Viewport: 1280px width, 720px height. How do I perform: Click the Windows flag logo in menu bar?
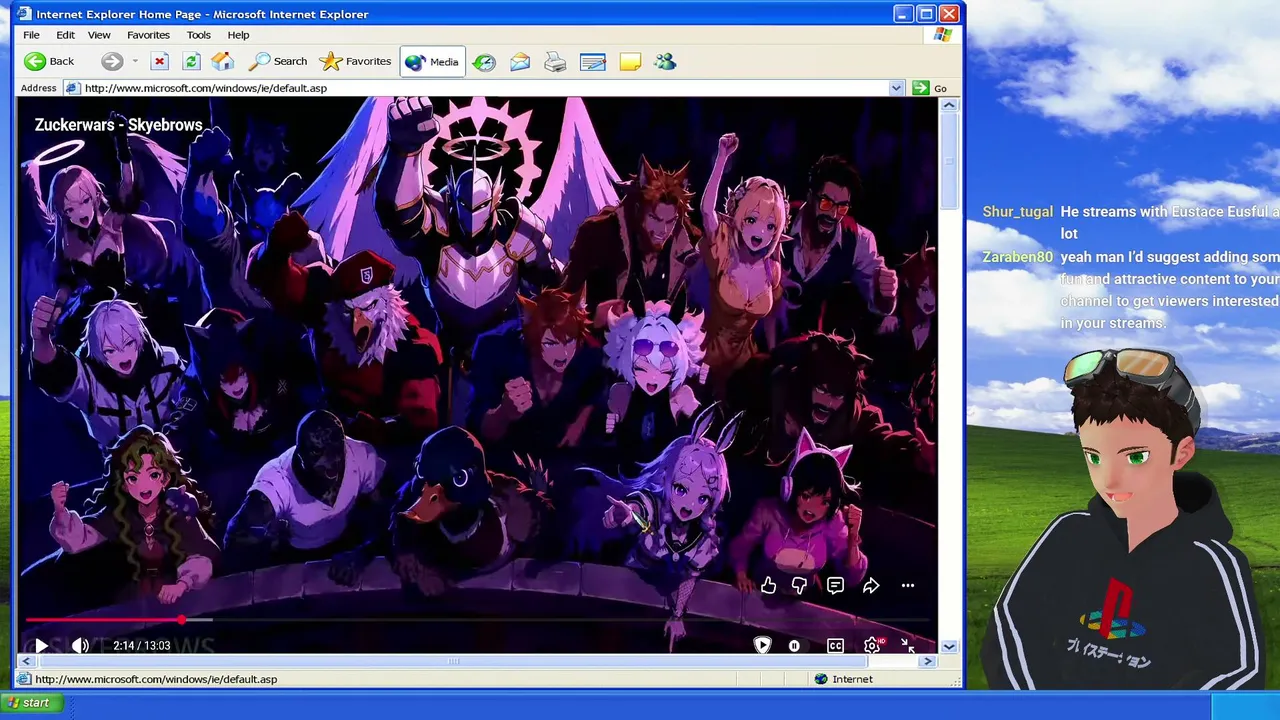coord(942,35)
